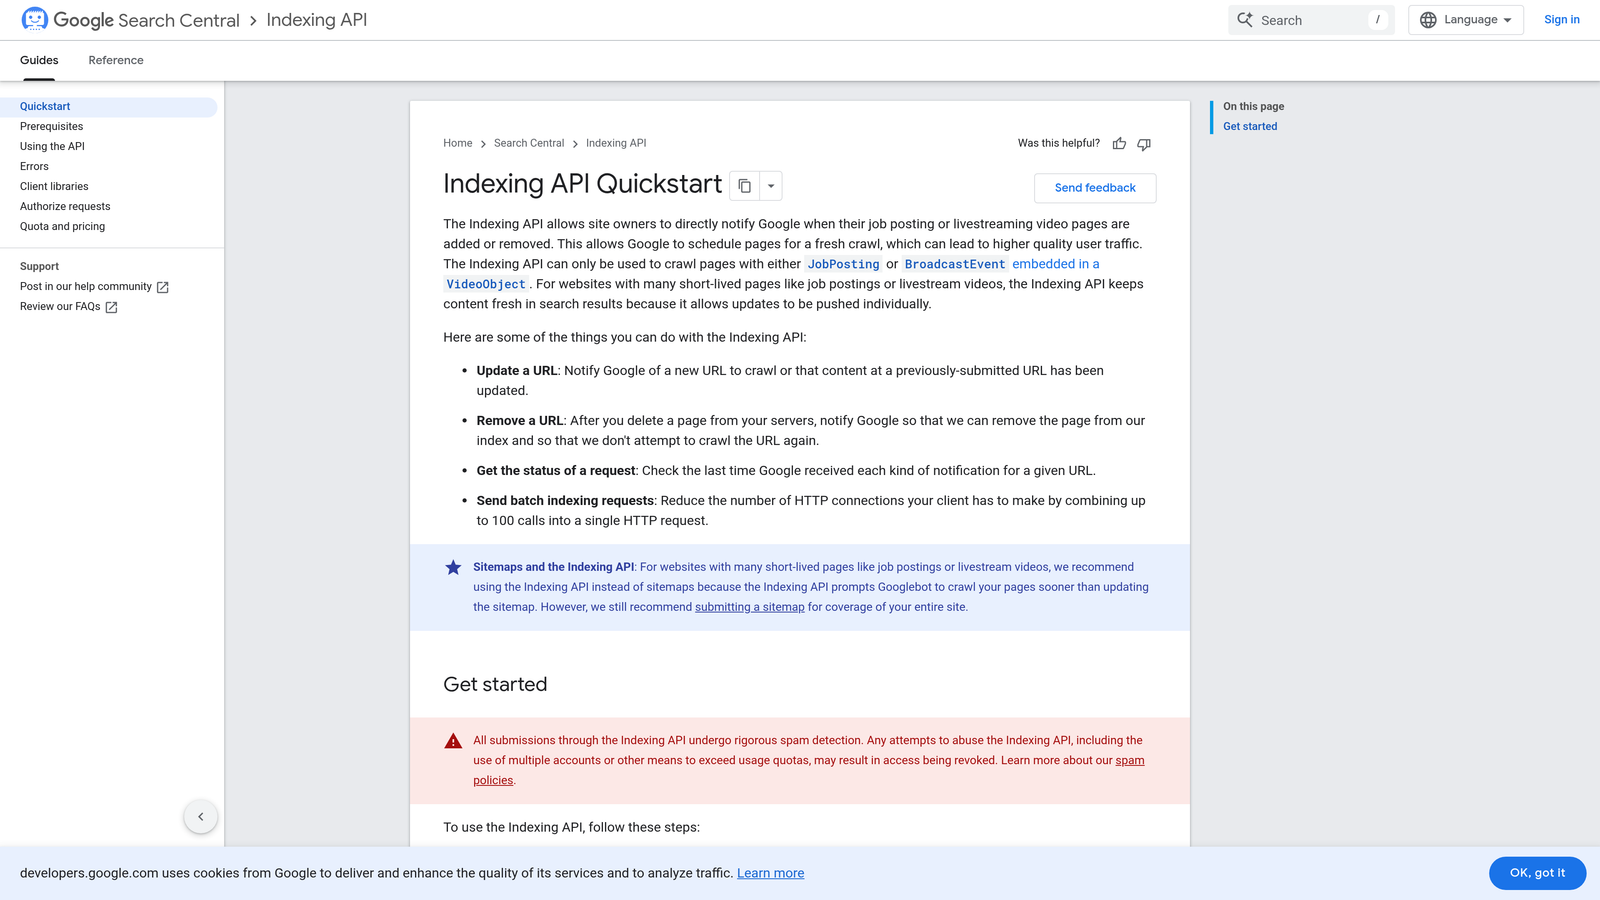The height and width of the screenshot is (900, 1600).
Task: Click the thumbs up feedback icon
Action: pos(1119,144)
